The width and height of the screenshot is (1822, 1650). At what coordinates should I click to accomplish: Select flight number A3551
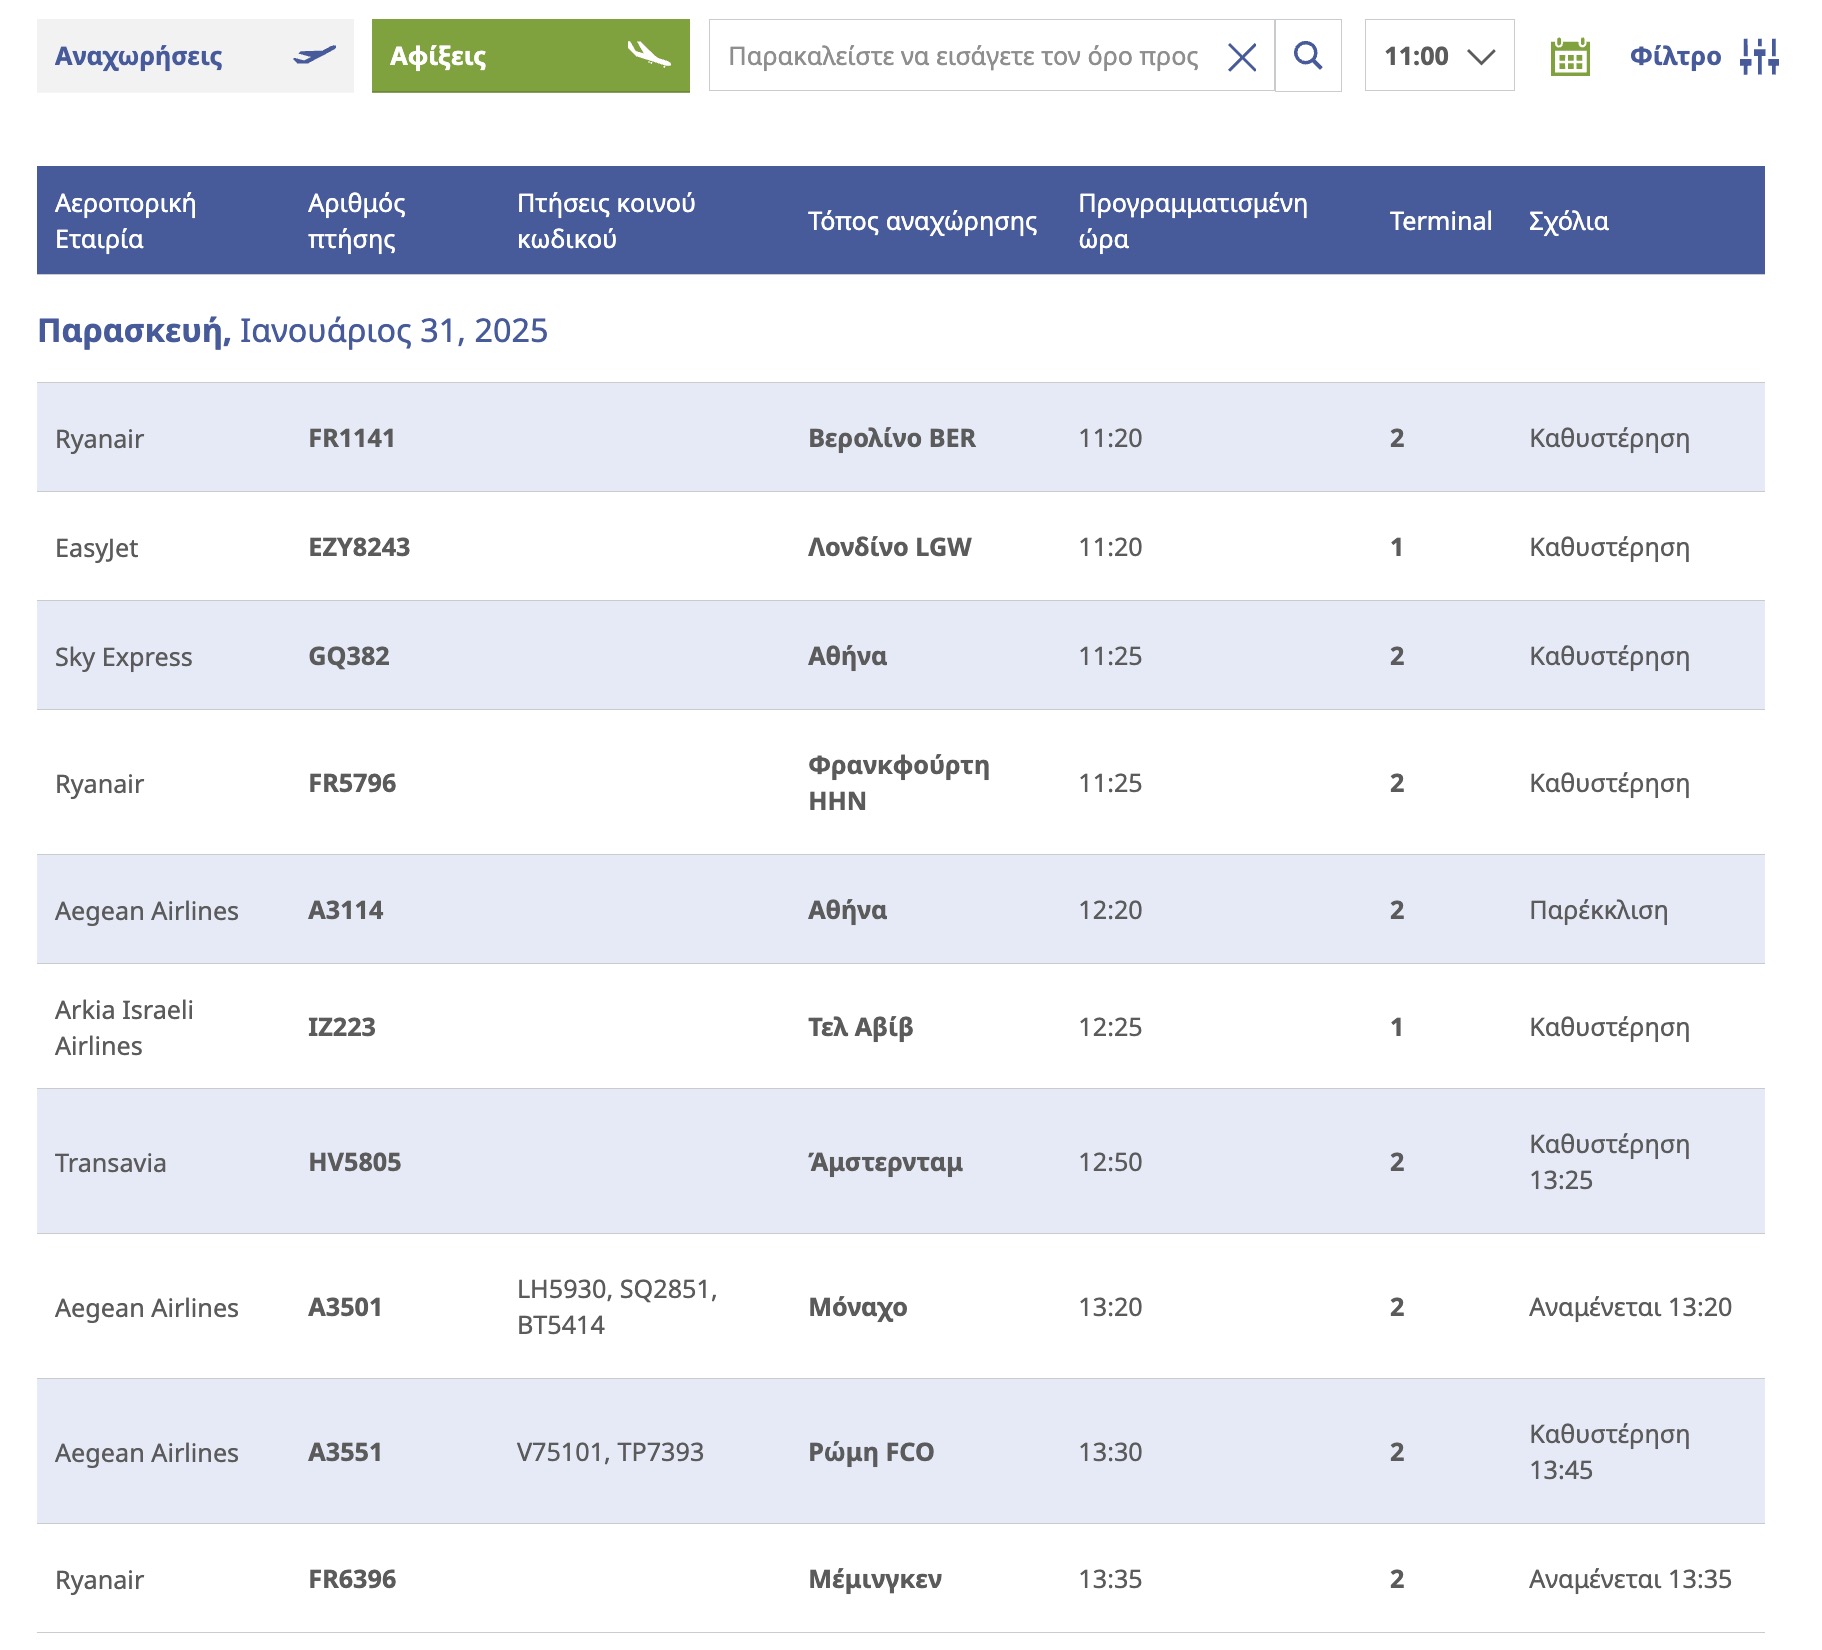pos(346,1452)
